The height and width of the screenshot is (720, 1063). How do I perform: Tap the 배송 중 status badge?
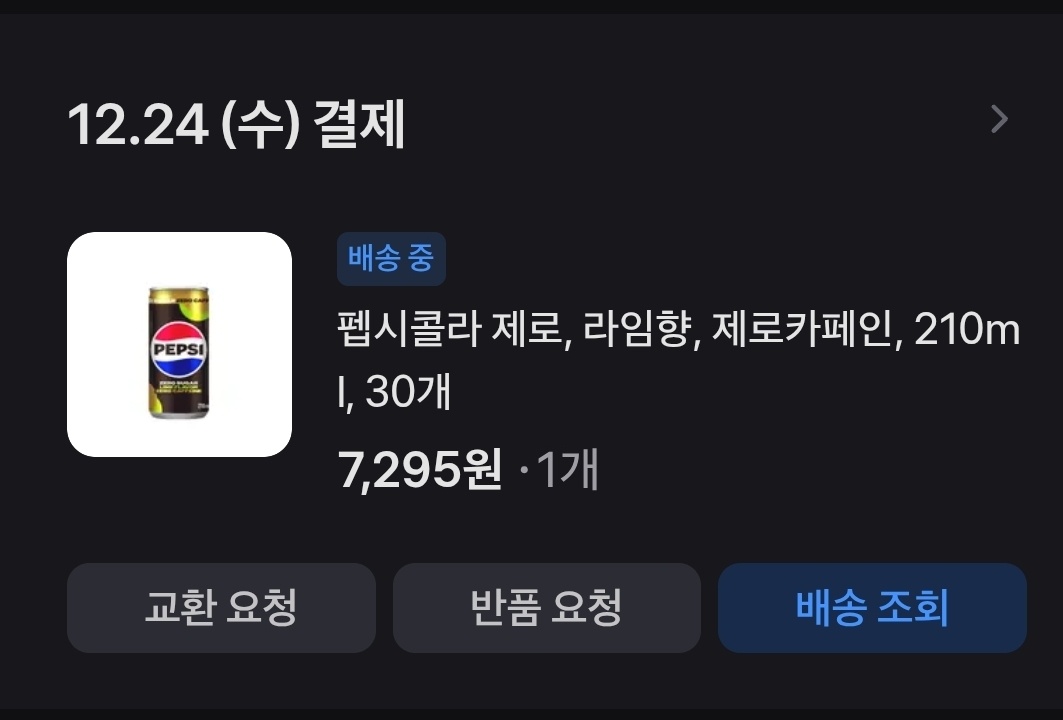tap(391, 258)
